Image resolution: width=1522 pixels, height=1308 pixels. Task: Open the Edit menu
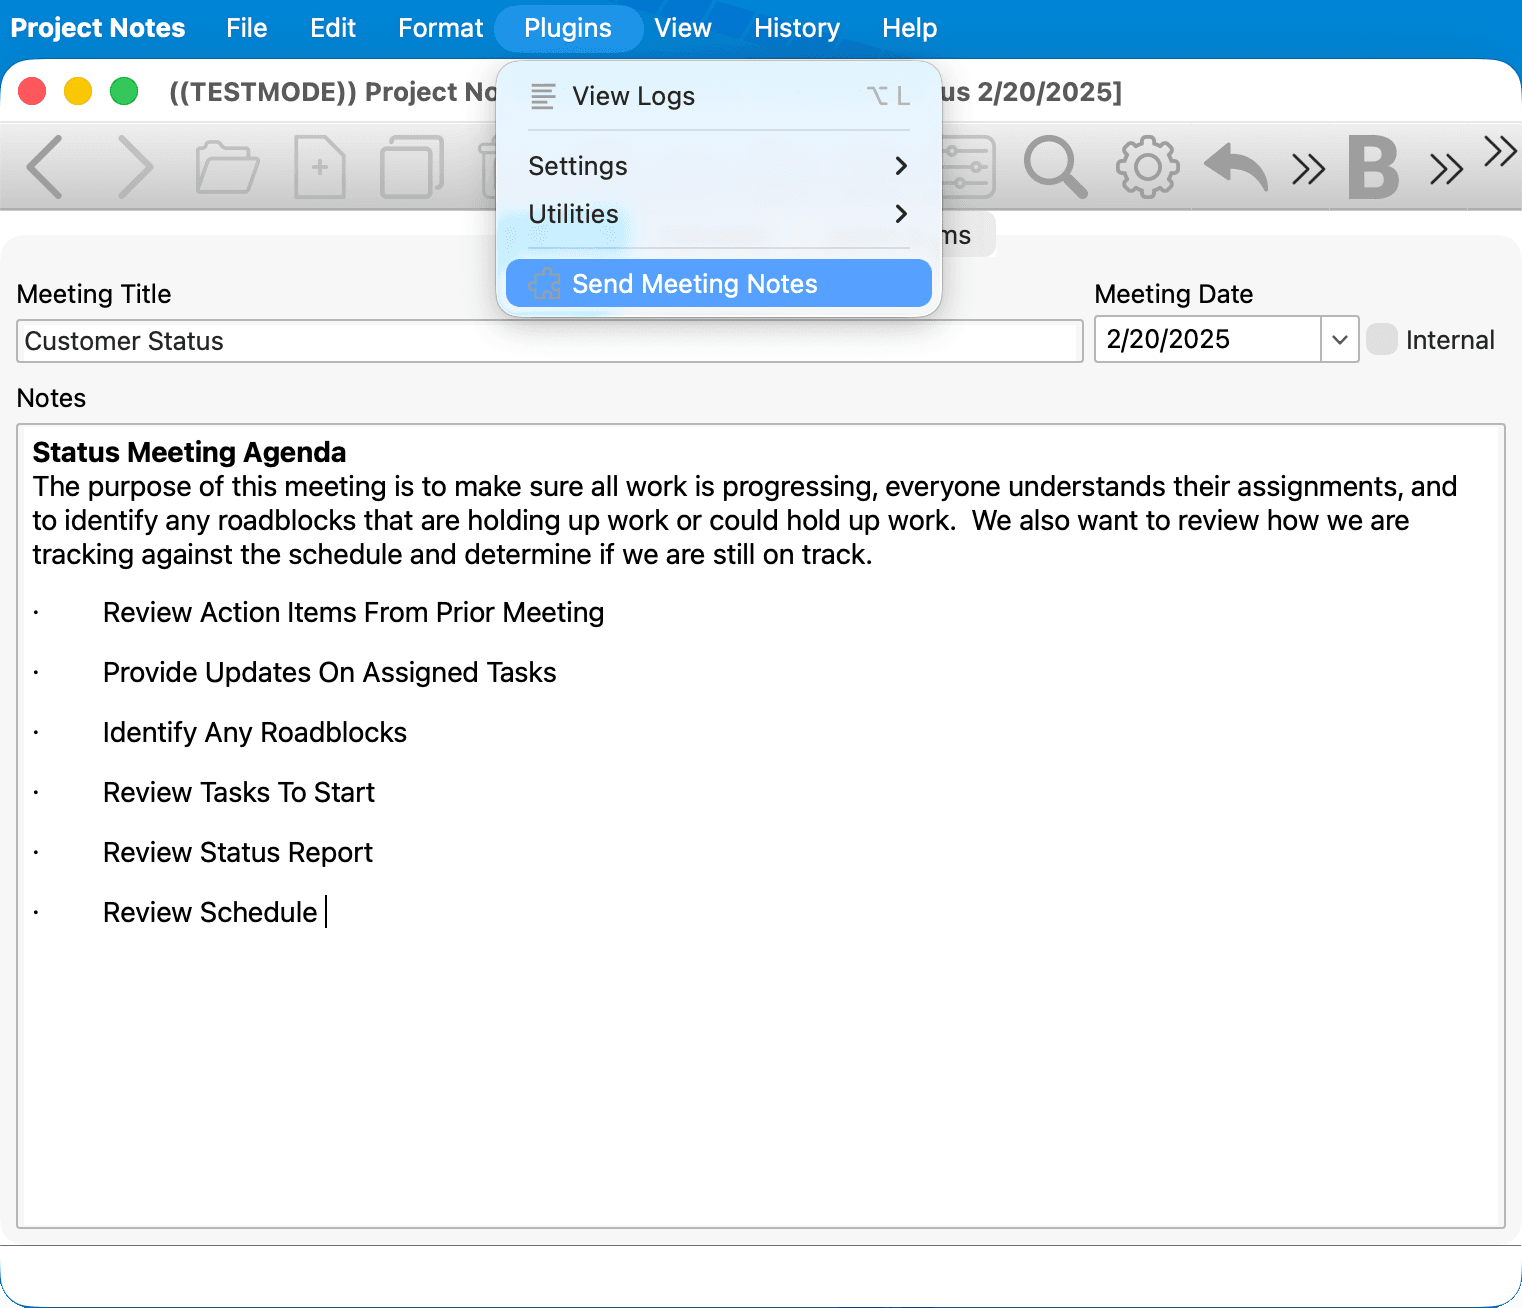coord(333,28)
